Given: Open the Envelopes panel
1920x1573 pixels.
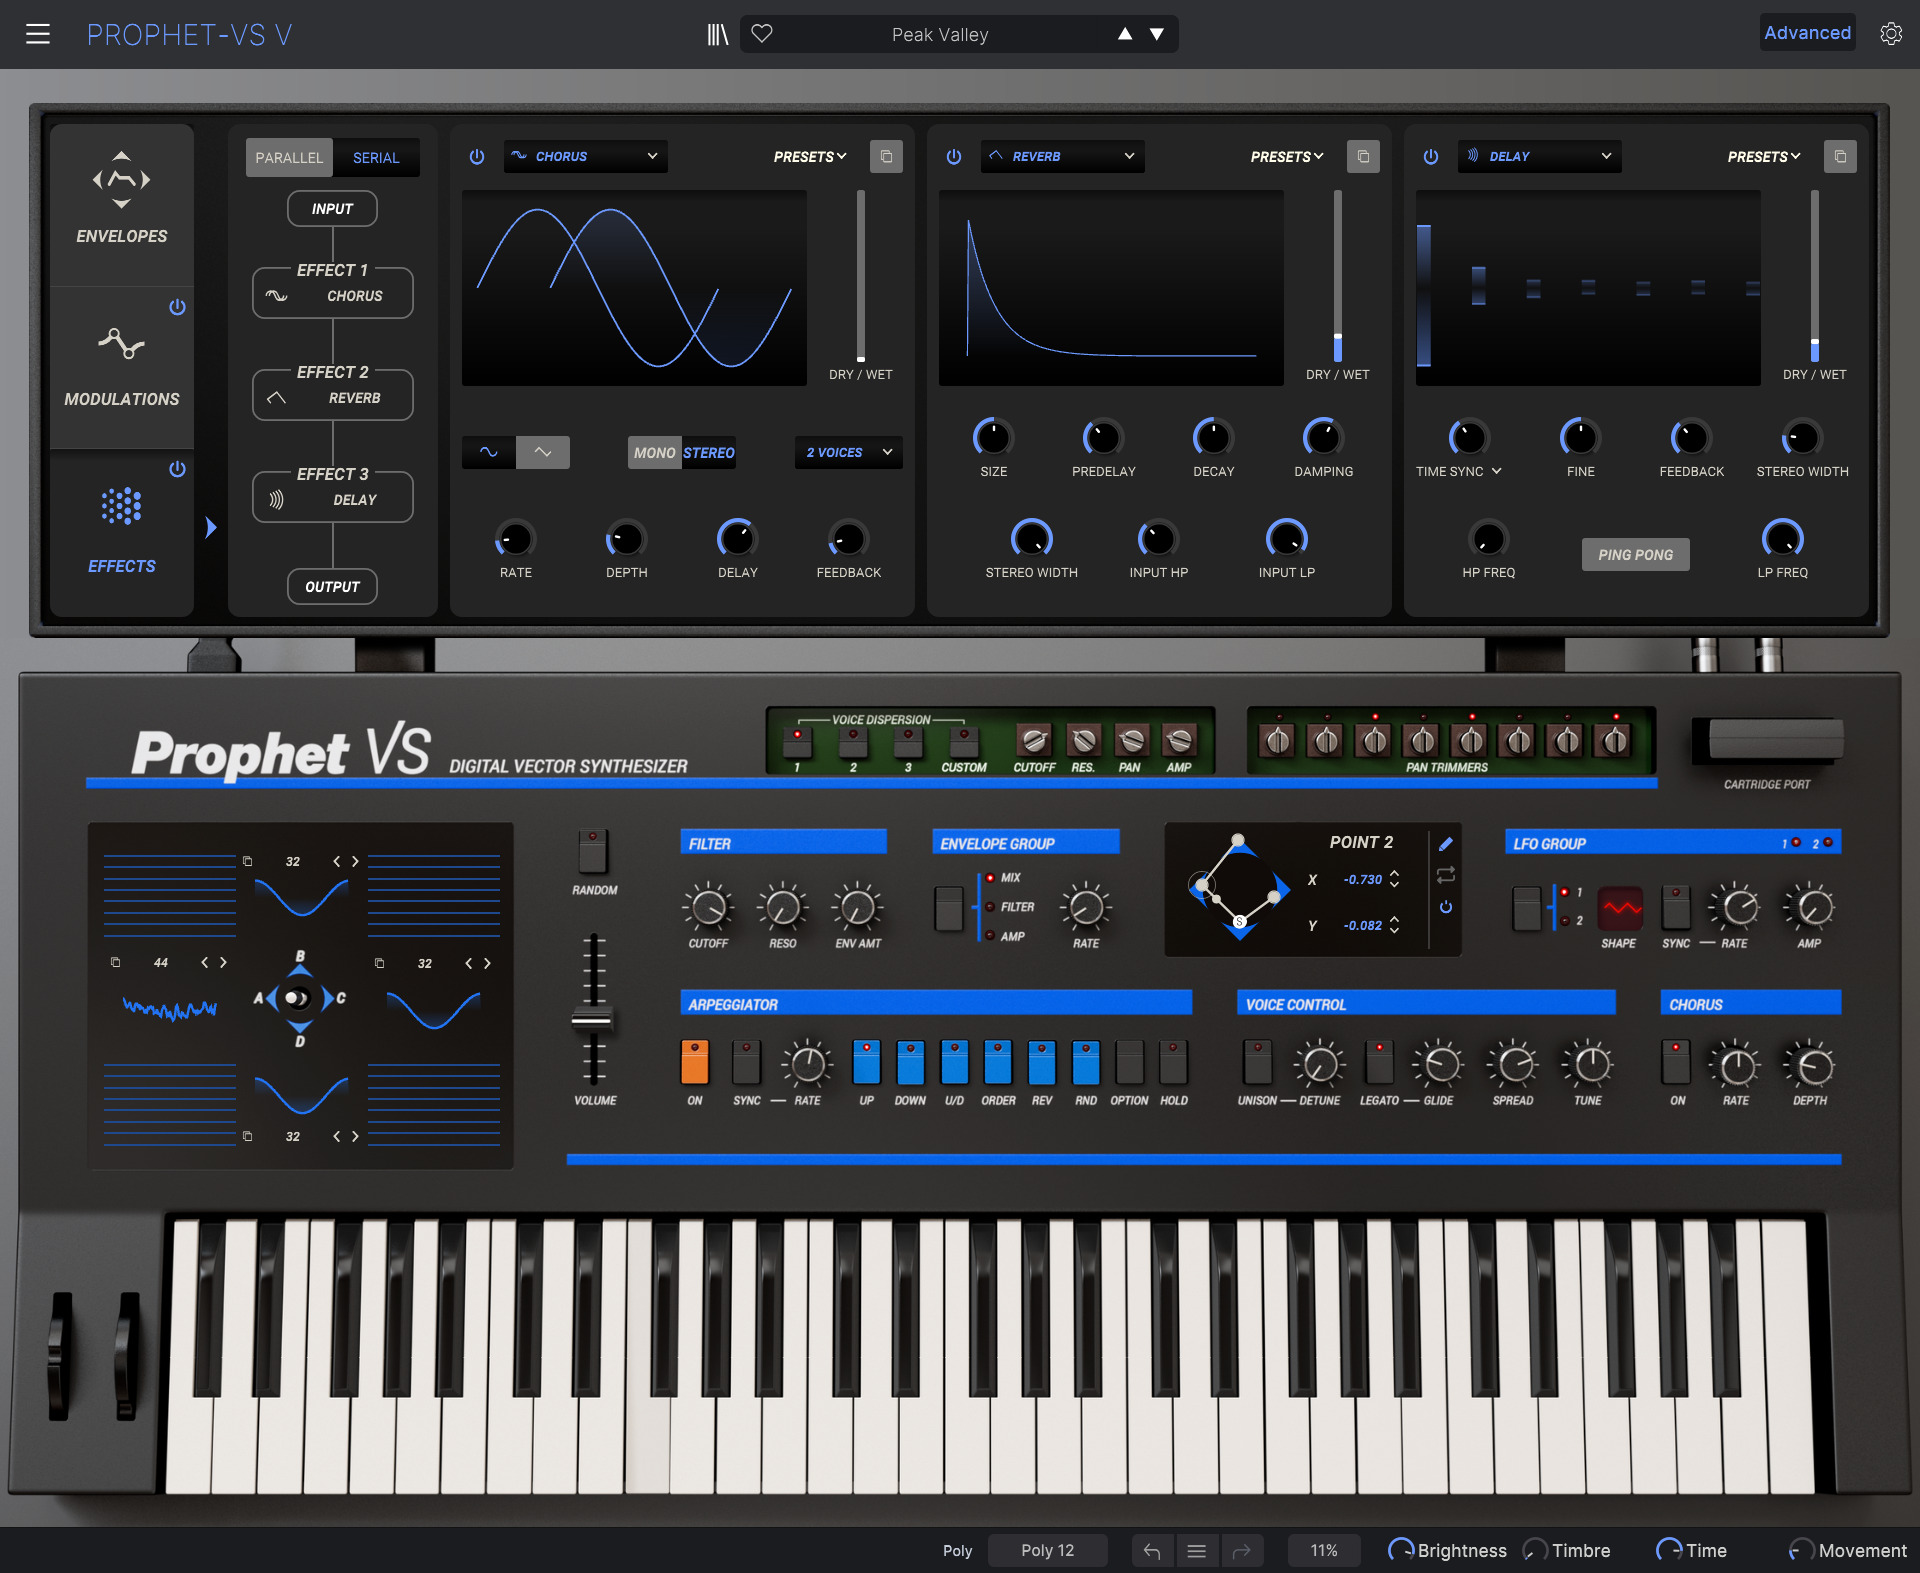Looking at the screenshot, I should [122, 204].
